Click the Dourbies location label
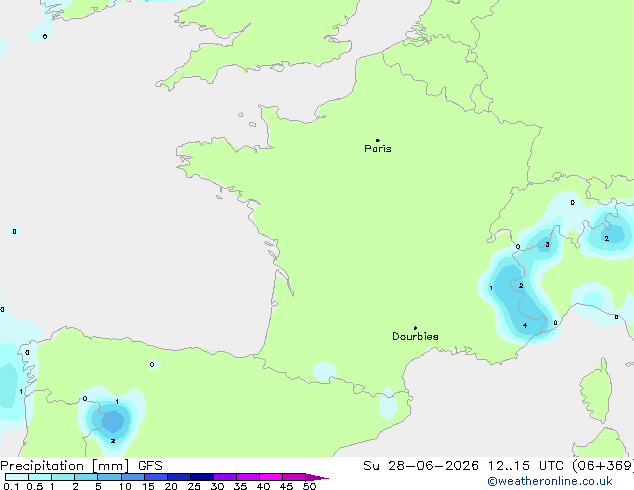634x490 pixels. tap(415, 336)
